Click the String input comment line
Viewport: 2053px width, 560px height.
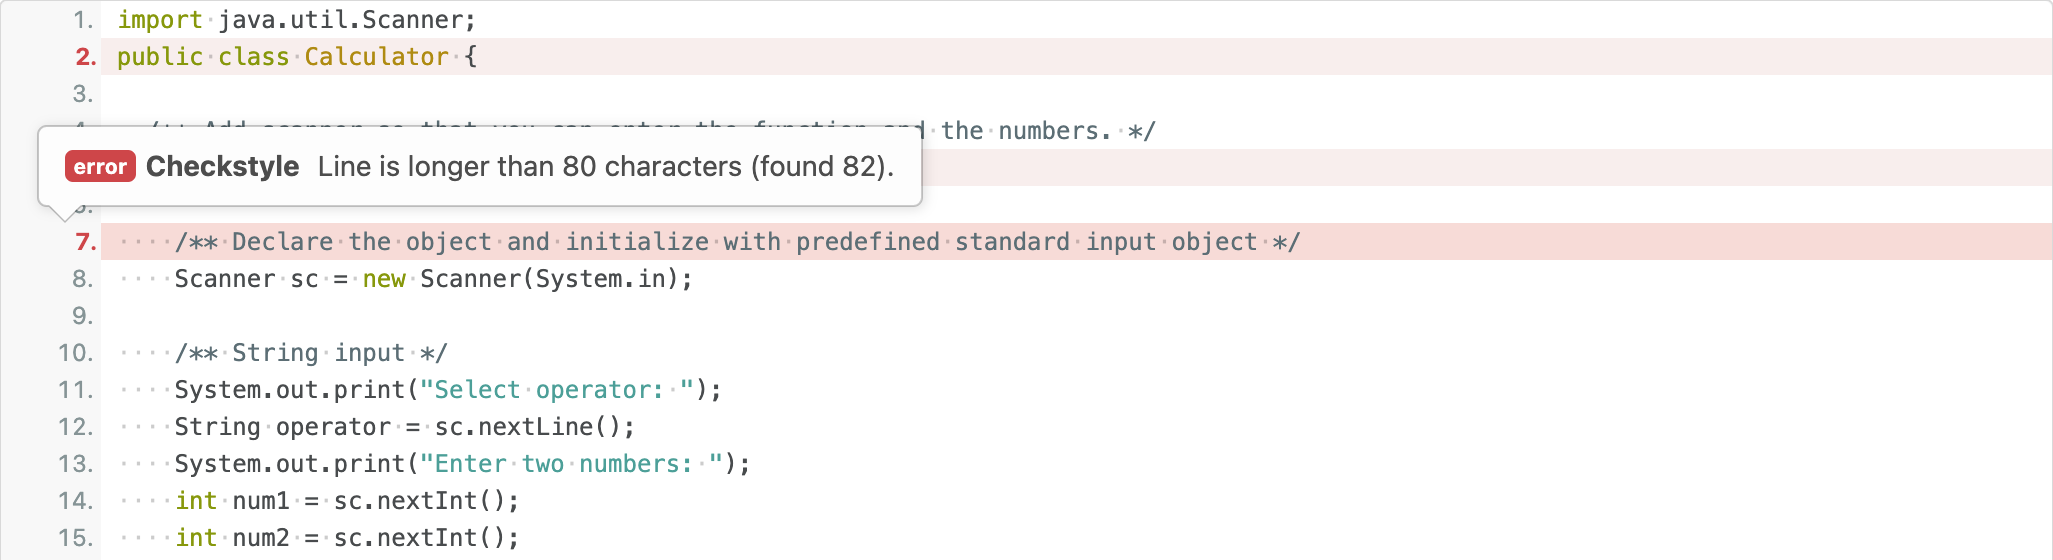click(311, 353)
